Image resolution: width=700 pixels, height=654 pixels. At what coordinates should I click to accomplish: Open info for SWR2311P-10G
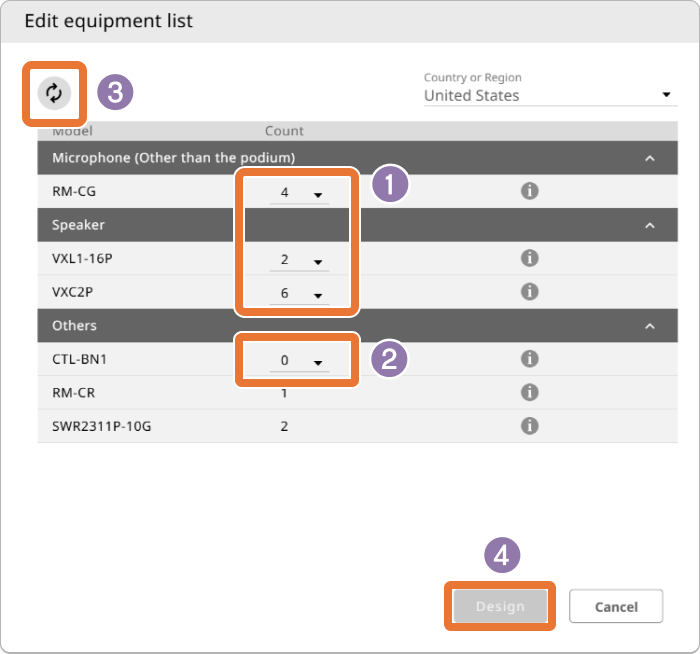click(x=529, y=426)
